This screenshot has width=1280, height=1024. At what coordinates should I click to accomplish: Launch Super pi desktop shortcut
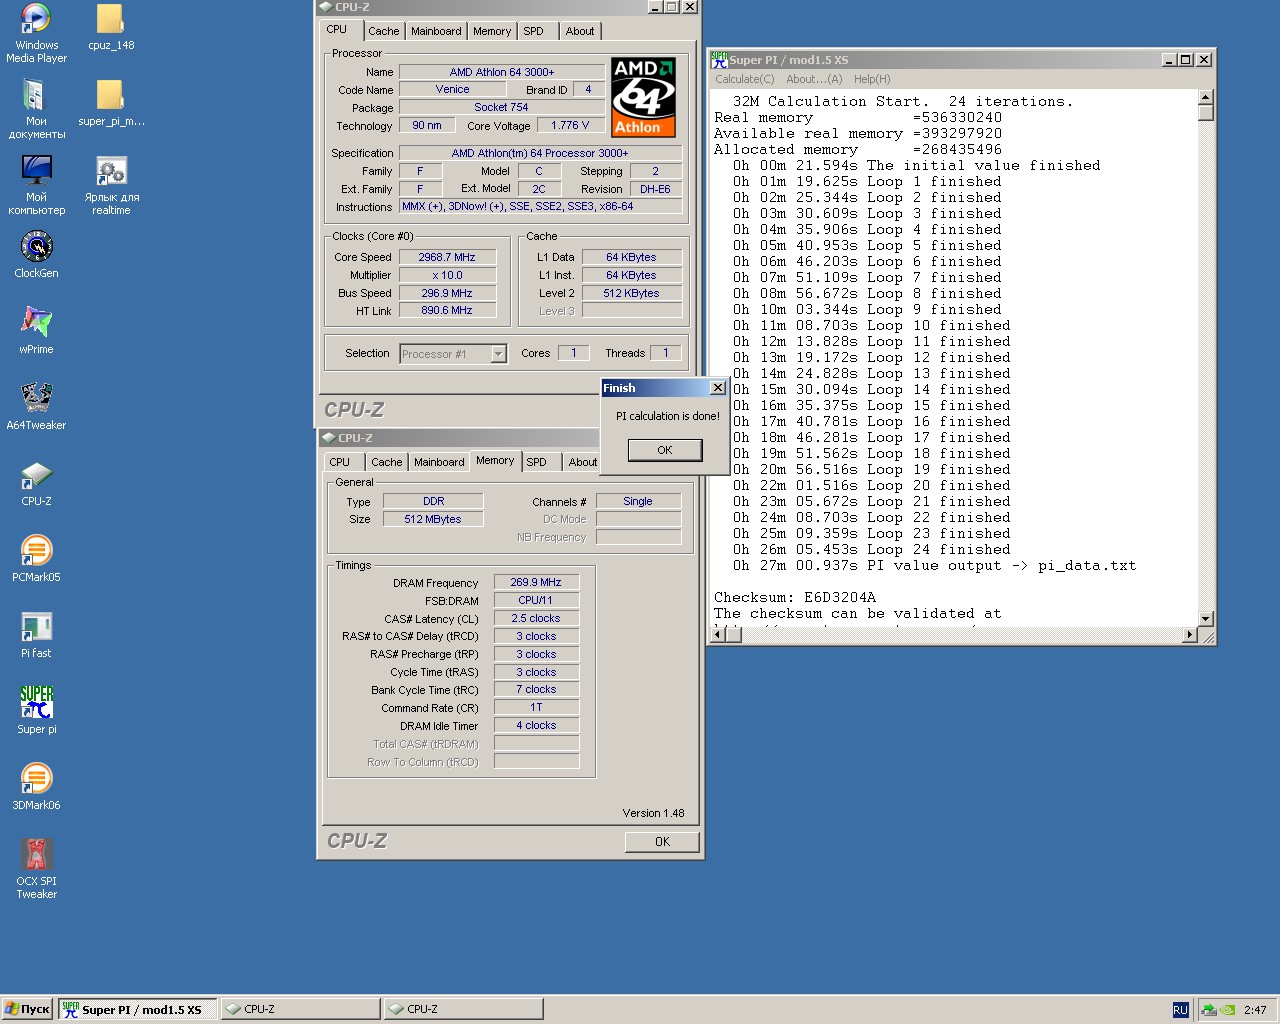coord(36,710)
